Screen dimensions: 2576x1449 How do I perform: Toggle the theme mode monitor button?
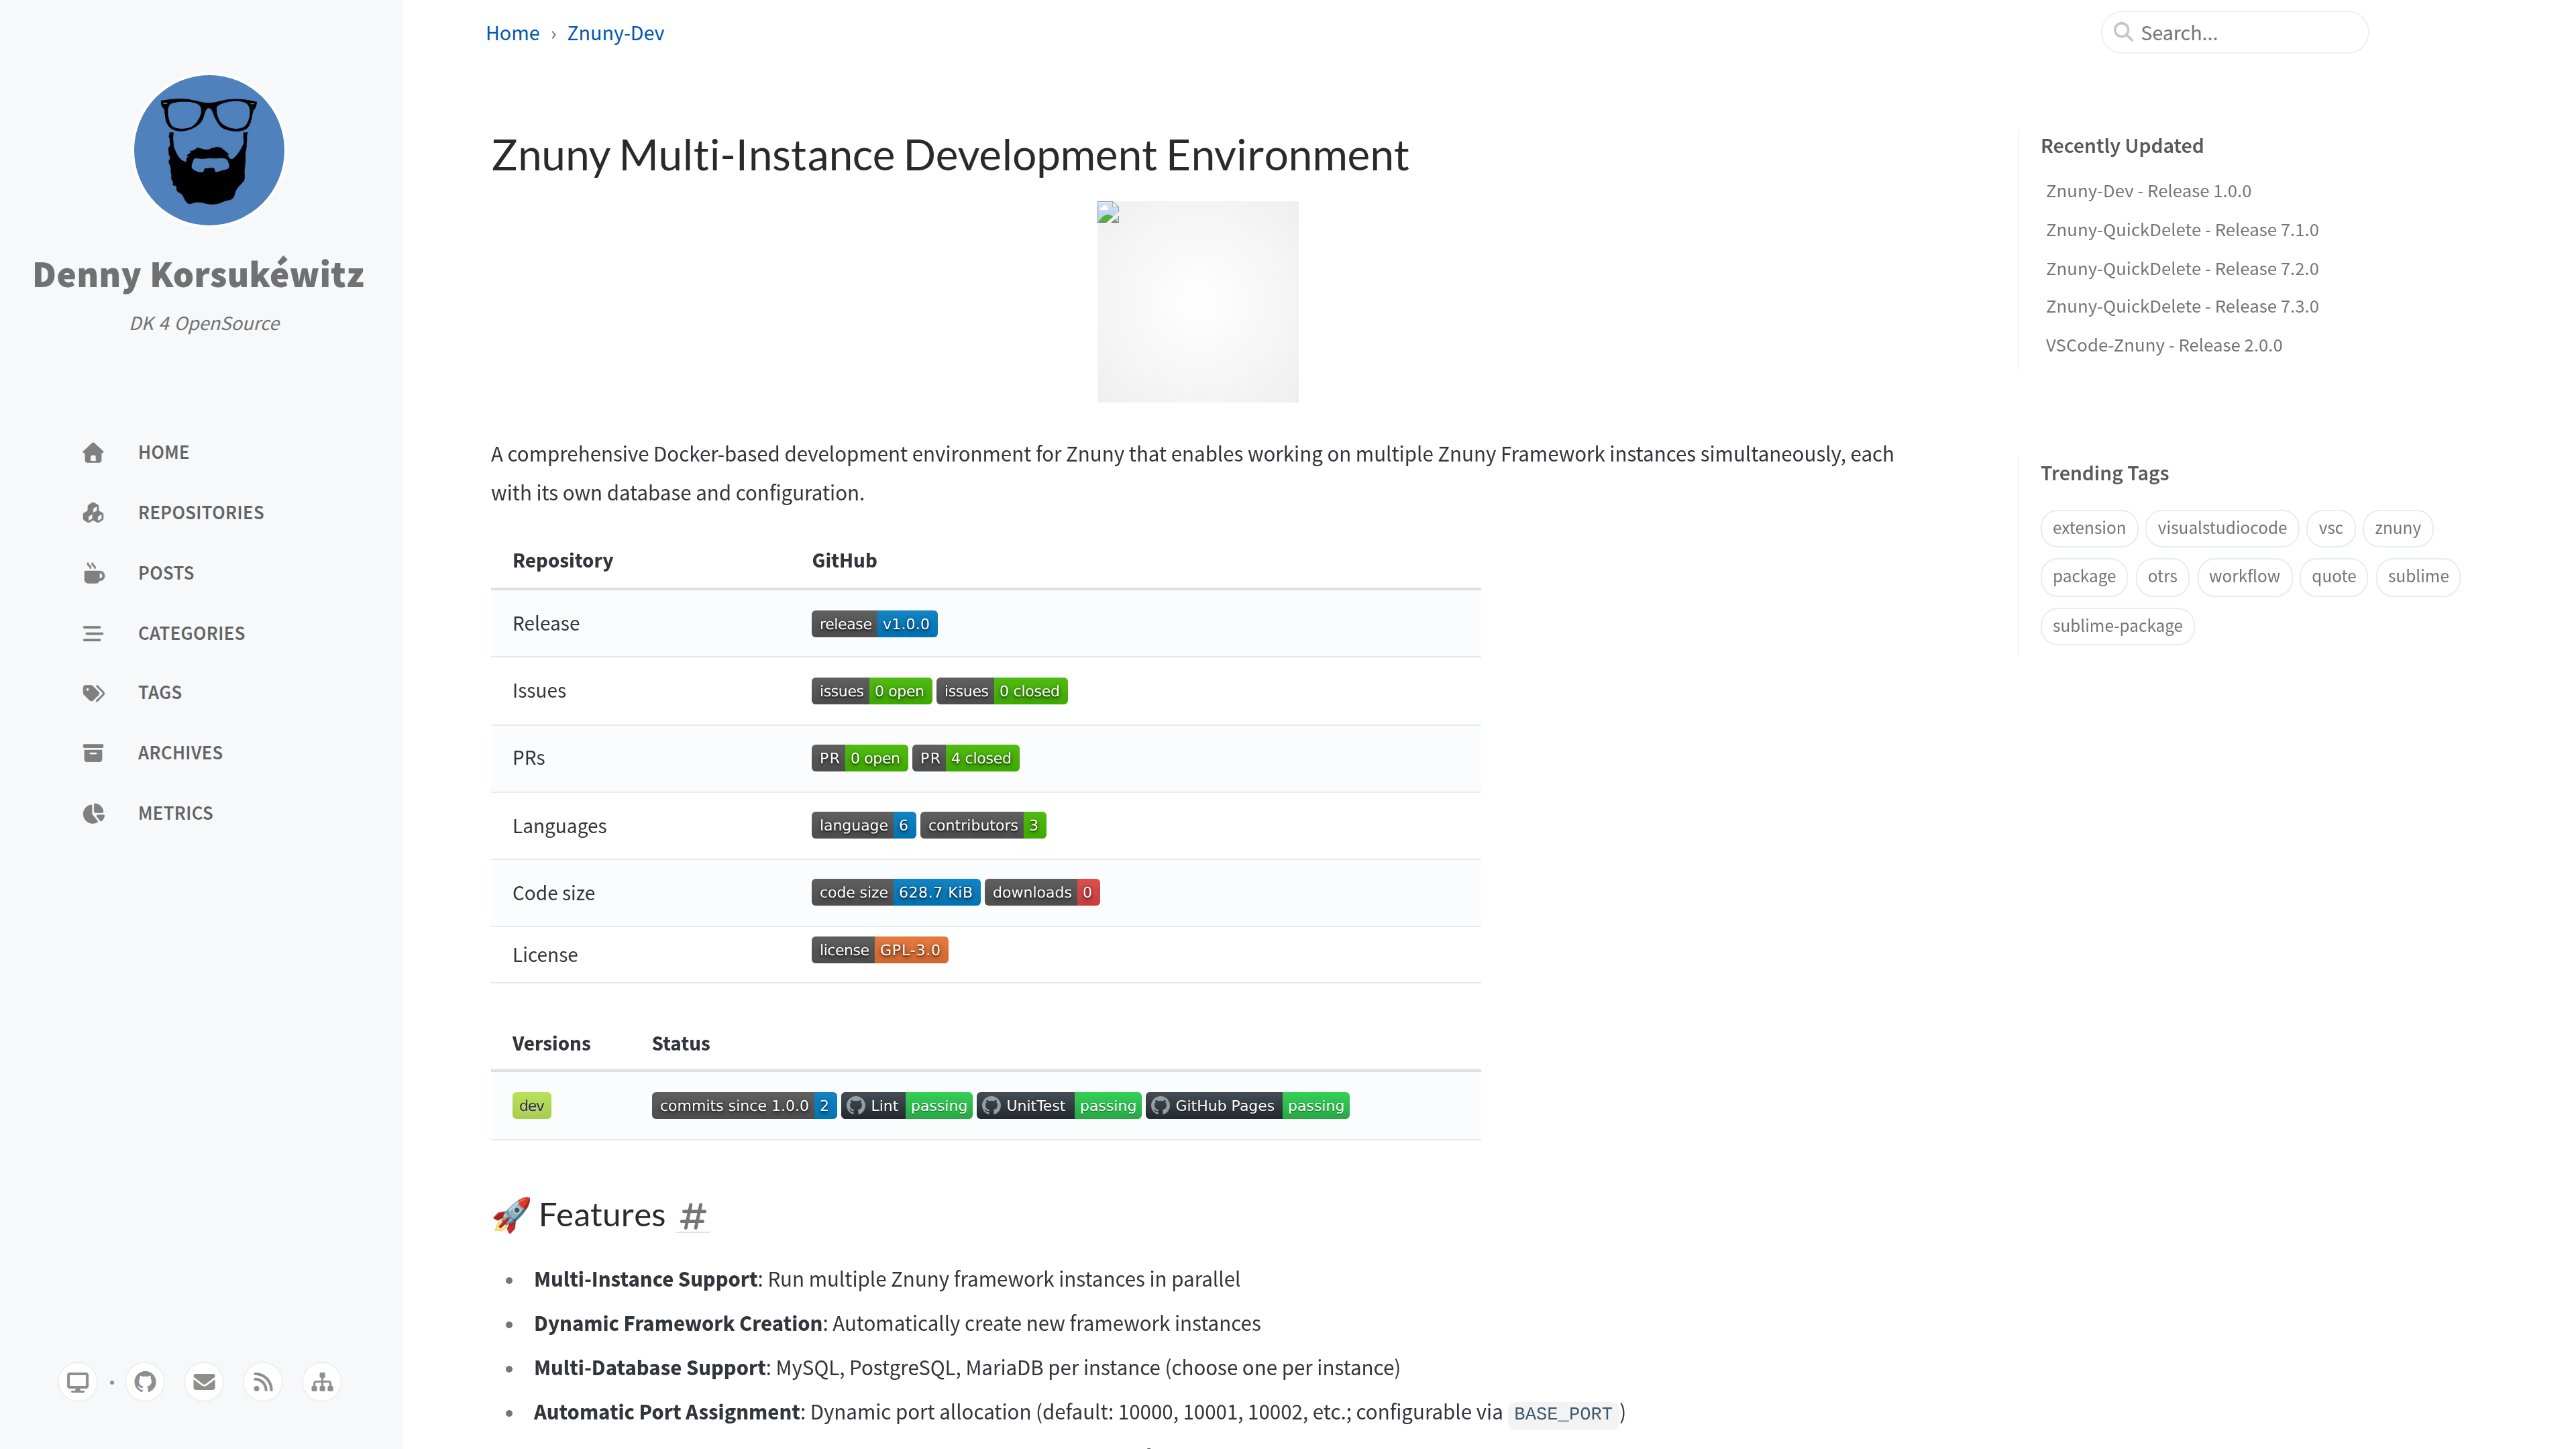77,1382
